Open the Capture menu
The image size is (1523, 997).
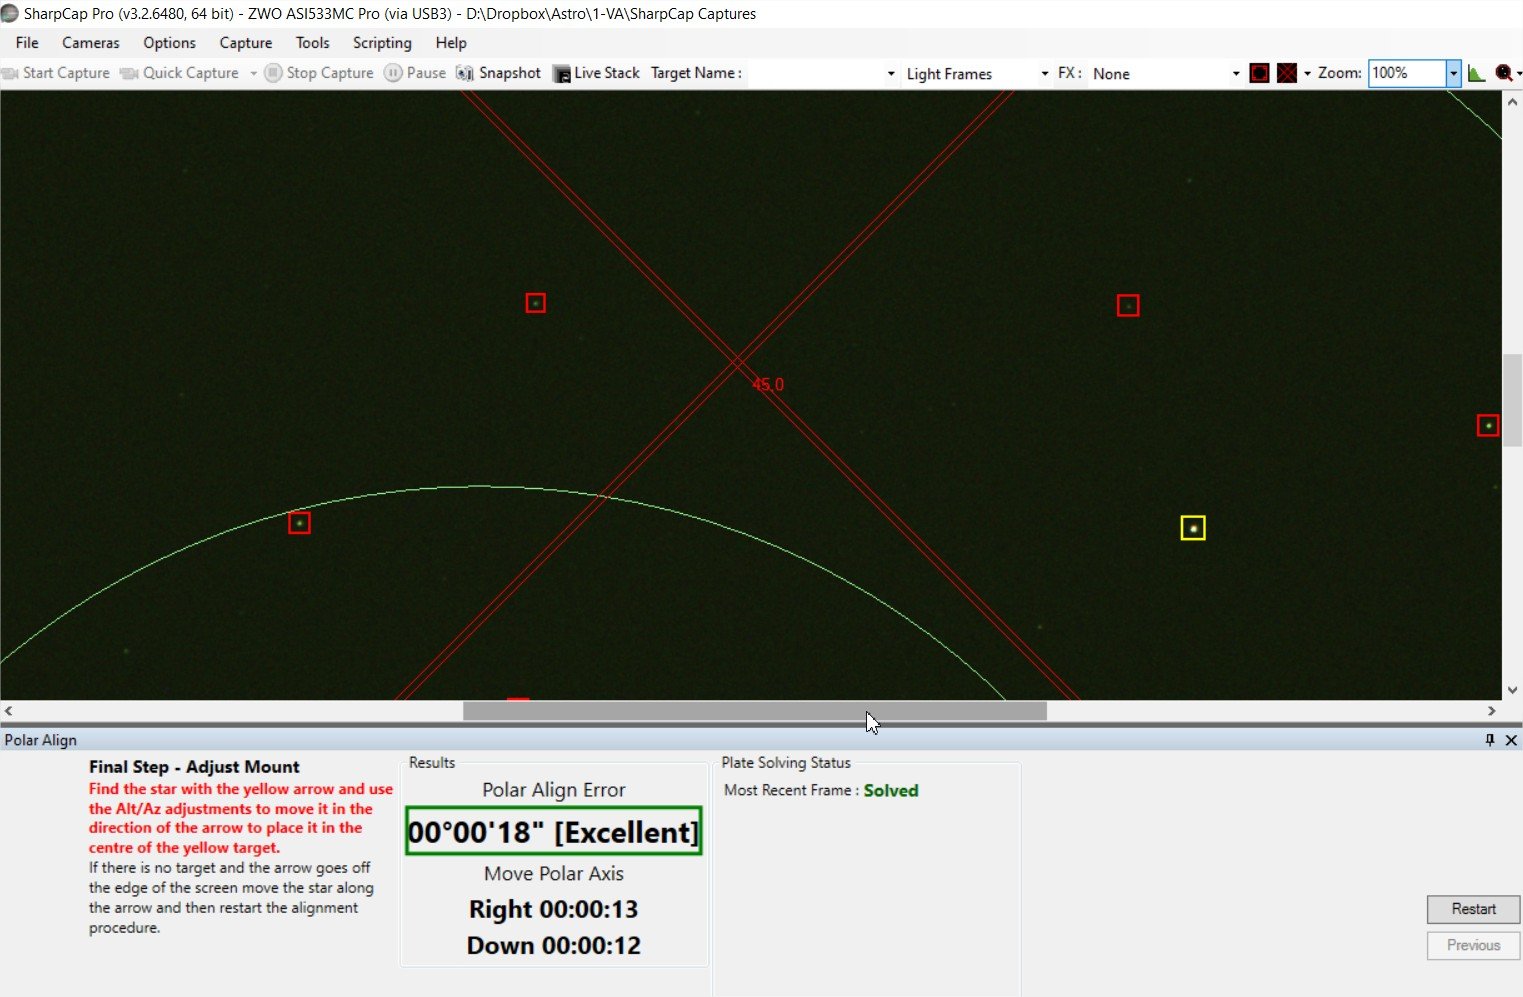click(x=246, y=43)
